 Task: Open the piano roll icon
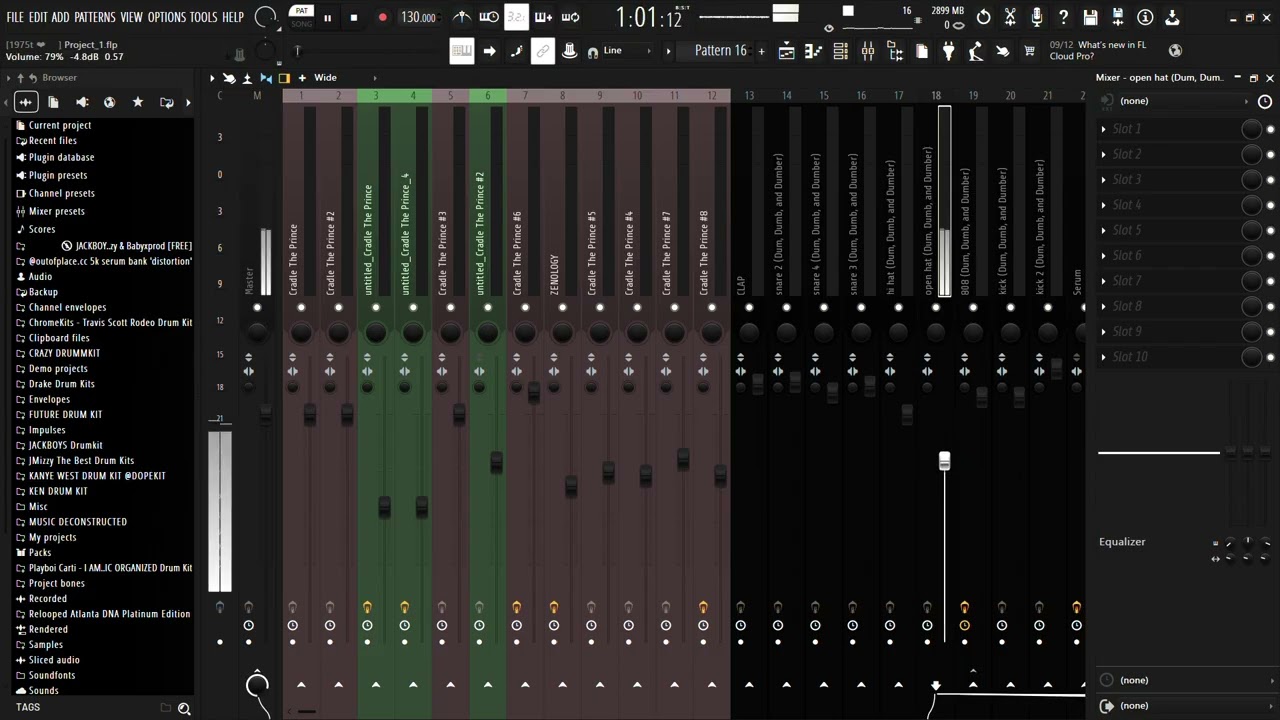pyautogui.click(x=814, y=51)
